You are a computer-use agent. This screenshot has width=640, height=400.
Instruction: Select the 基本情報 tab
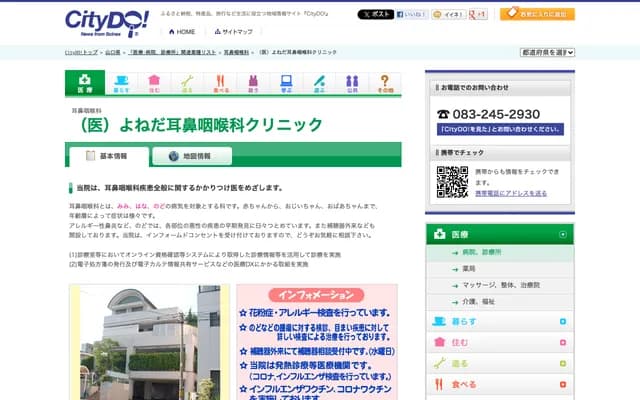pyautogui.click(x=108, y=156)
